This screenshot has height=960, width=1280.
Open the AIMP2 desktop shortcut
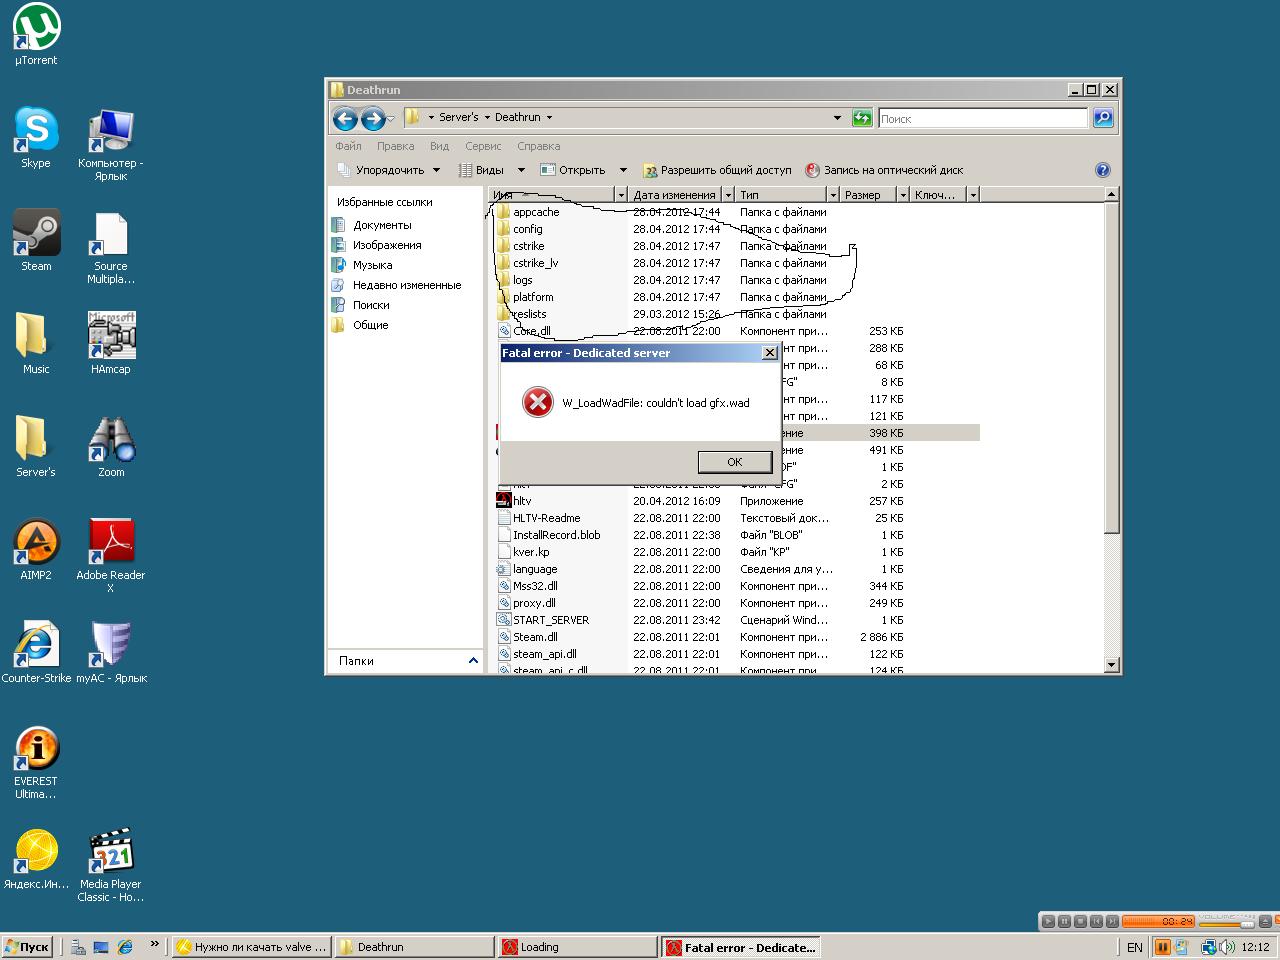coord(36,550)
